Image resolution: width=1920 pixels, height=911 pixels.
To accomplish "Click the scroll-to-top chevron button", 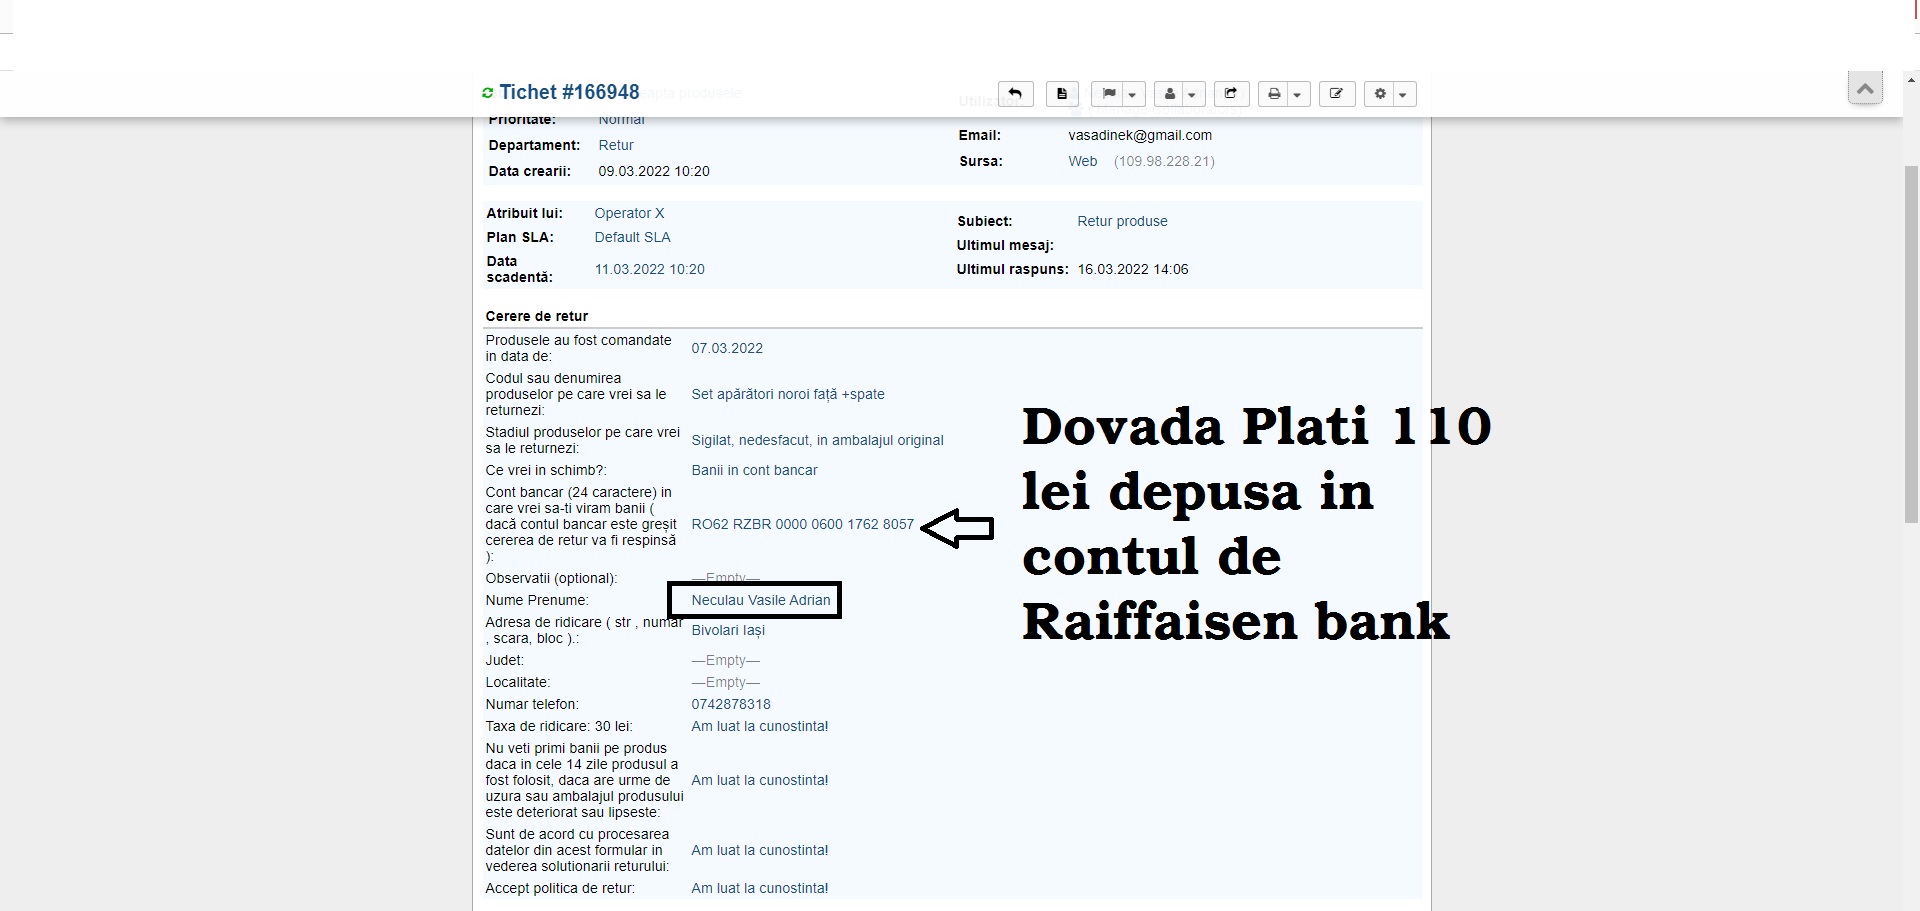I will tap(1865, 89).
